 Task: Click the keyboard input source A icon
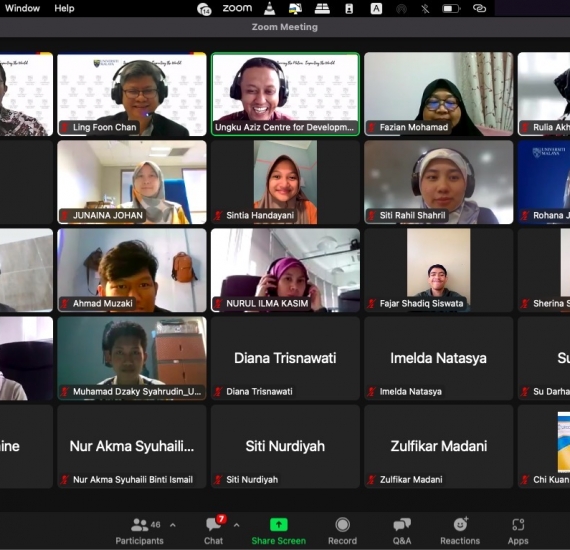point(376,8)
